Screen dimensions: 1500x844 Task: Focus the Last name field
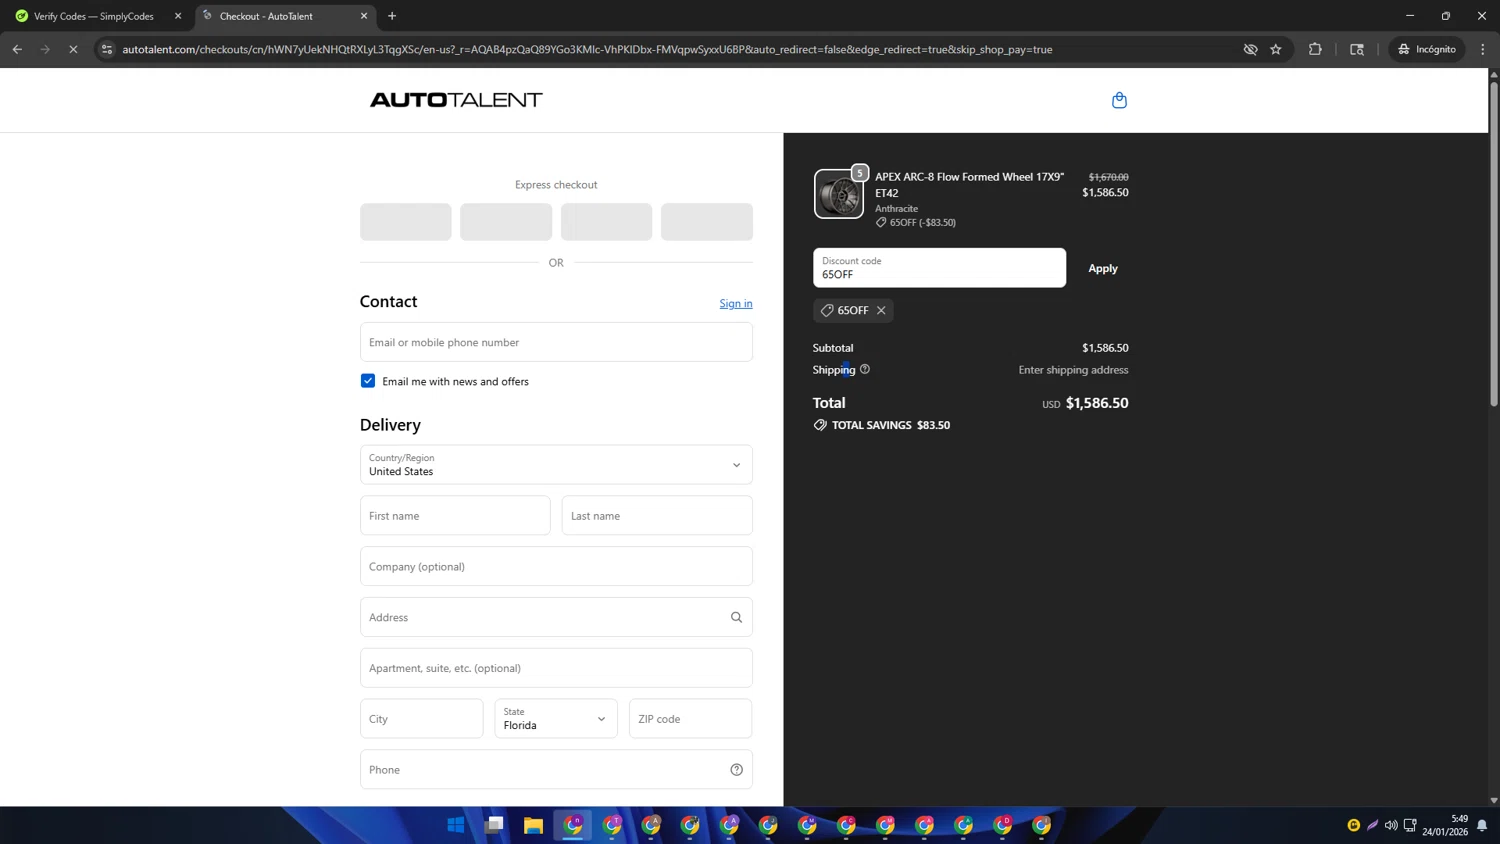point(657,515)
